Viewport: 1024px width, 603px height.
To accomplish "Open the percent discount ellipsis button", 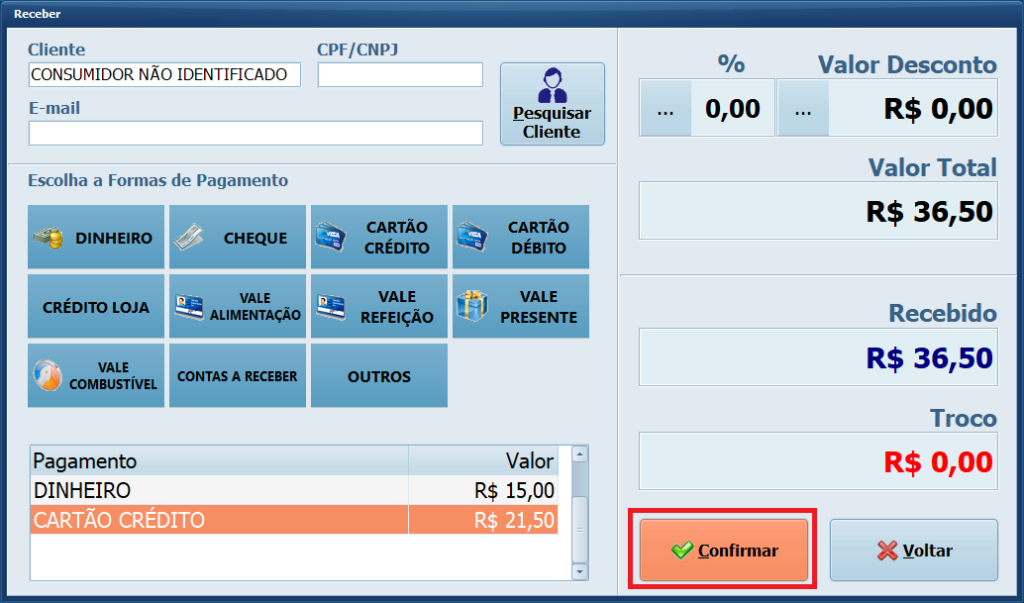I will [x=665, y=109].
